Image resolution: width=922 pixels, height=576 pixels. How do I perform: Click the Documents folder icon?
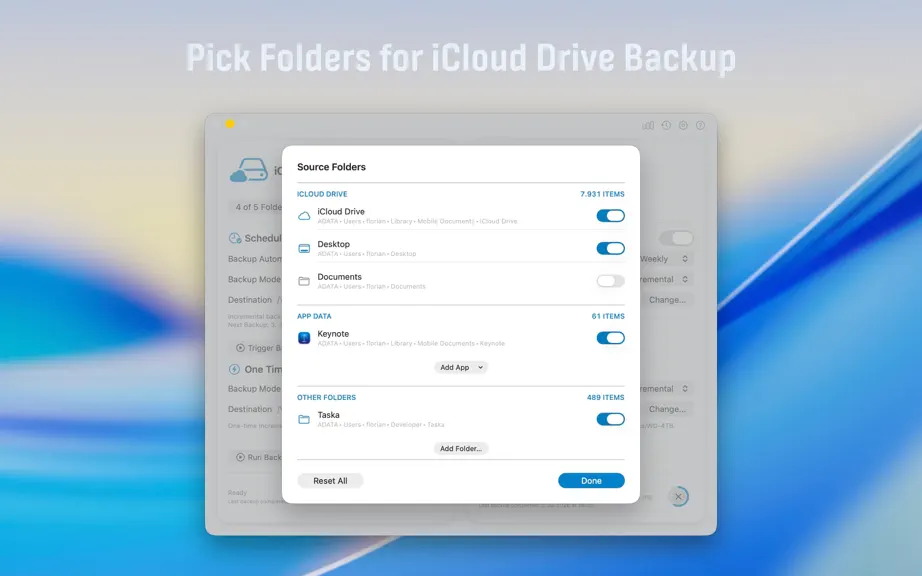pyautogui.click(x=304, y=281)
